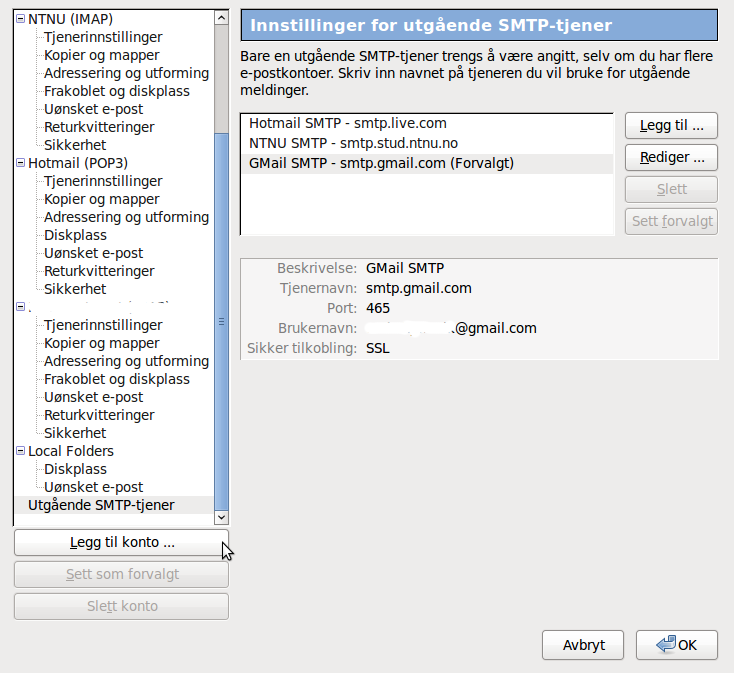Image resolution: width=734 pixels, height=673 pixels.
Task: Open Tjenerinnstillinger under NTNU (IMAP)
Action: pos(103,37)
